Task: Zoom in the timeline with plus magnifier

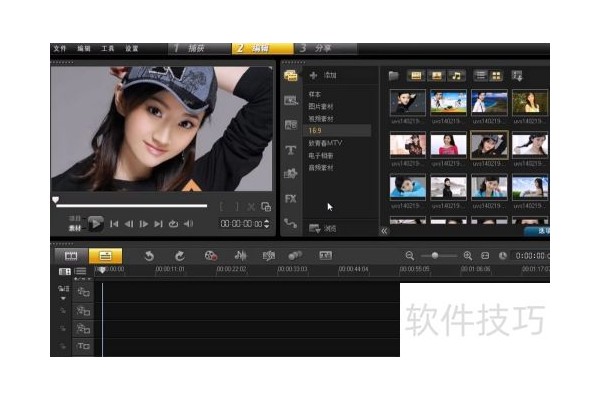Action: (x=468, y=256)
